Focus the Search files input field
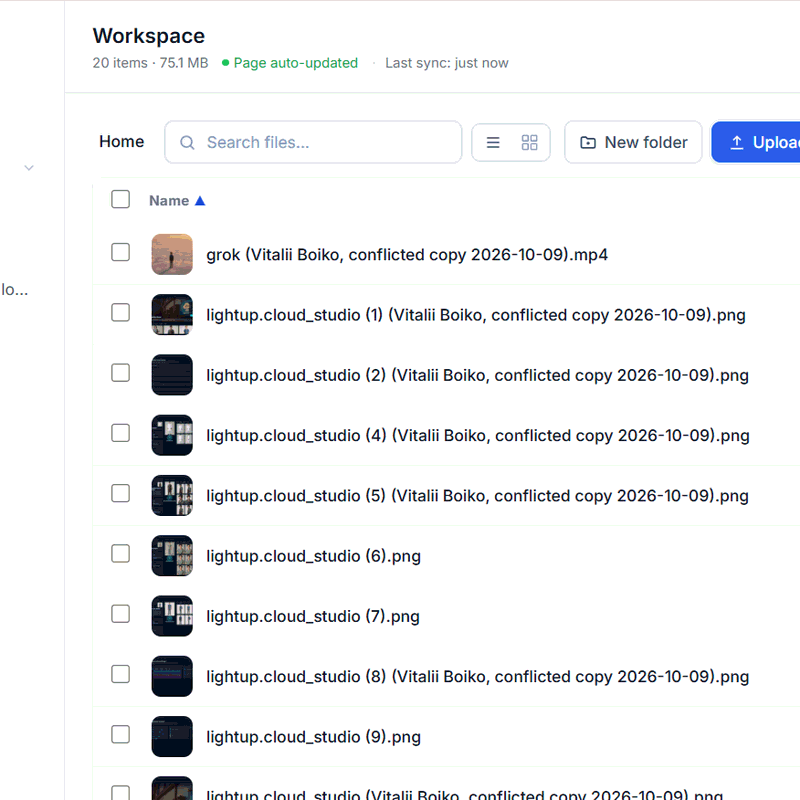The image size is (800, 800). click(313, 142)
